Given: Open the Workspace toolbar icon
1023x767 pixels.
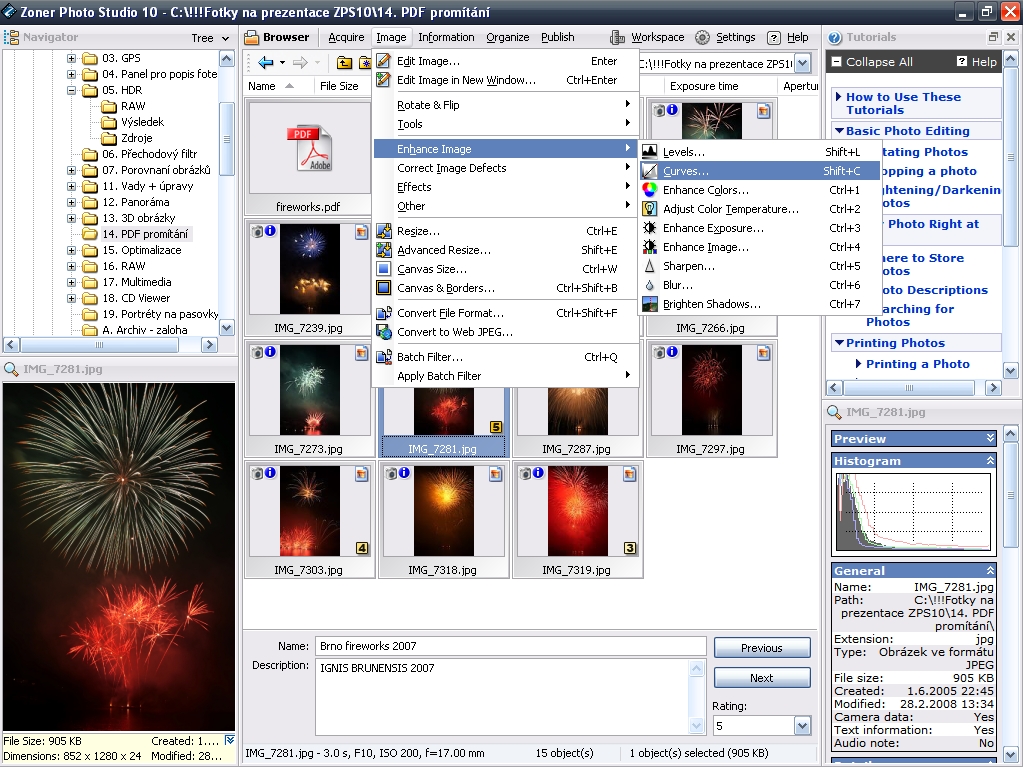Looking at the screenshot, I should pos(619,38).
